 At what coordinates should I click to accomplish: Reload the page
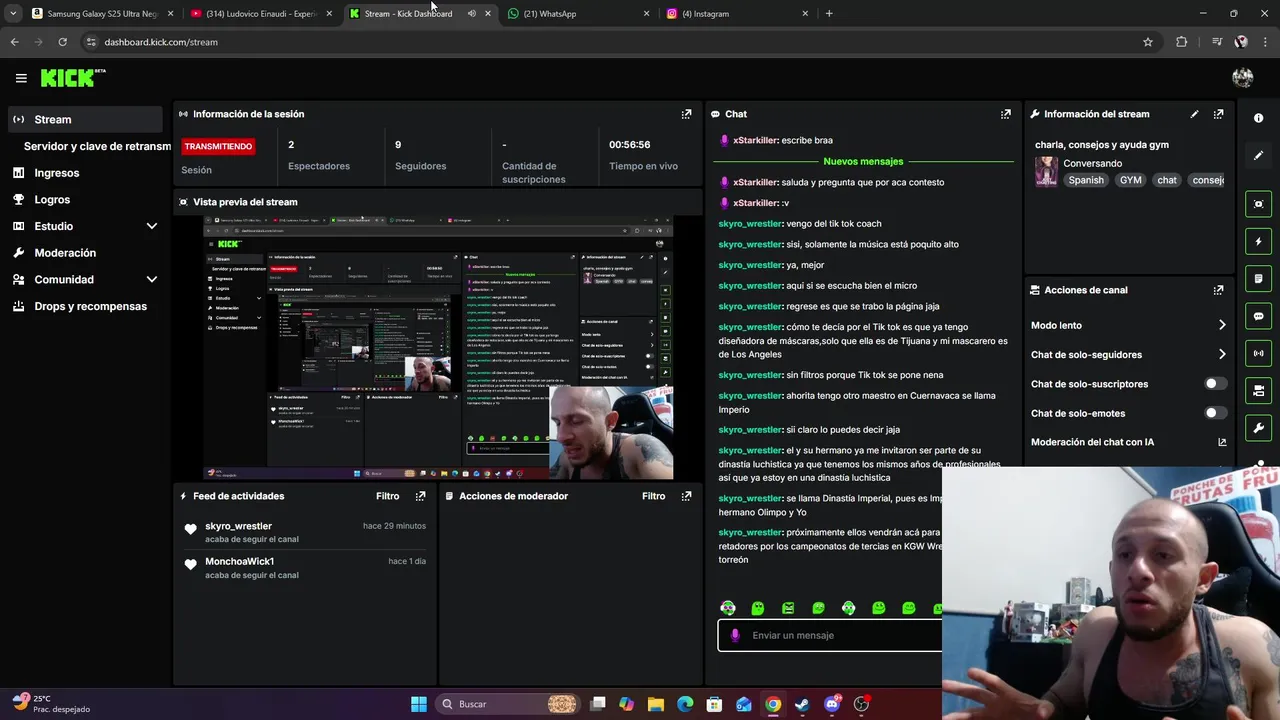click(x=62, y=42)
